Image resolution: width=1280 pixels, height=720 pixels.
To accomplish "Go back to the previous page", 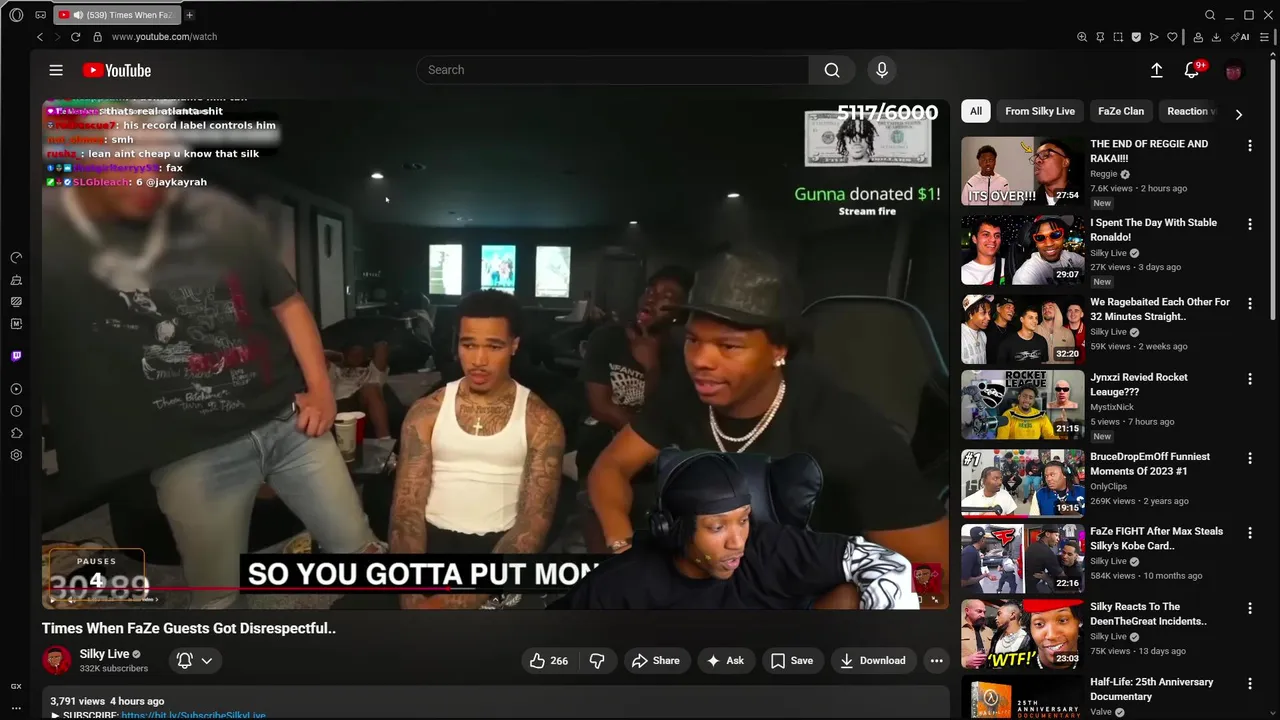I will [40, 37].
